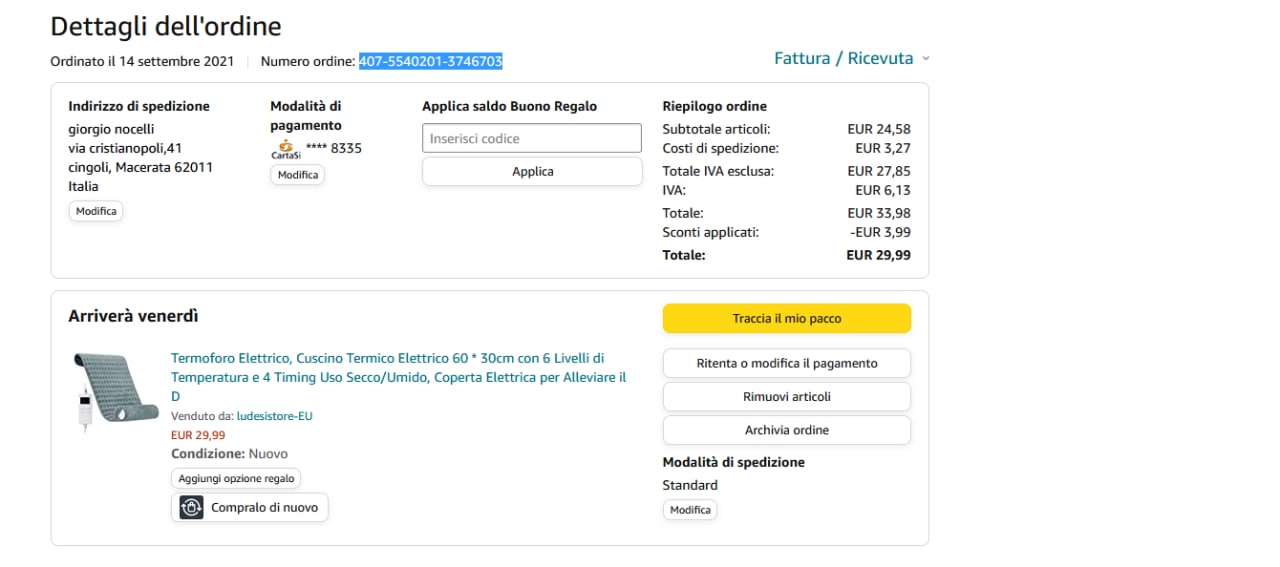Click the Rimuovi articoli button
Viewport: 1280px width, 567px height.
click(786, 396)
